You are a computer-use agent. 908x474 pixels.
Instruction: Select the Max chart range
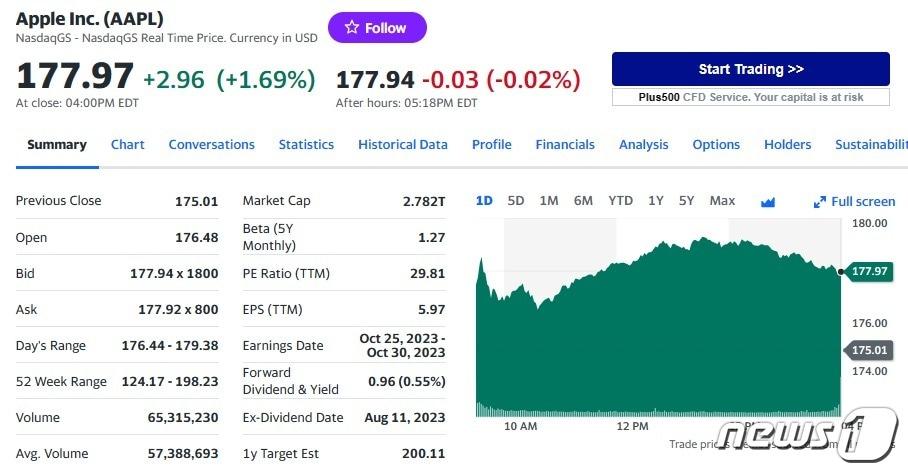point(722,201)
